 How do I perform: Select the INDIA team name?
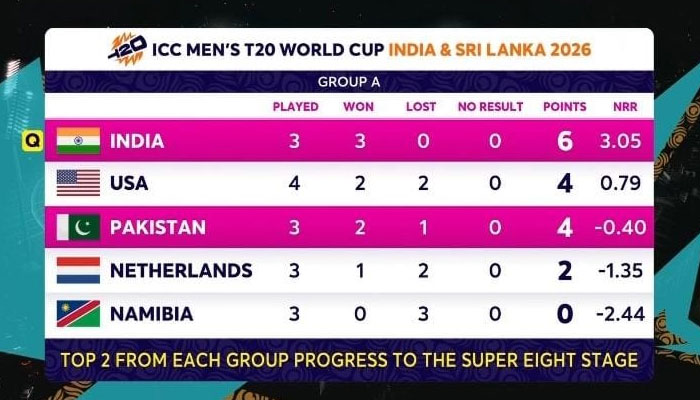(x=137, y=142)
